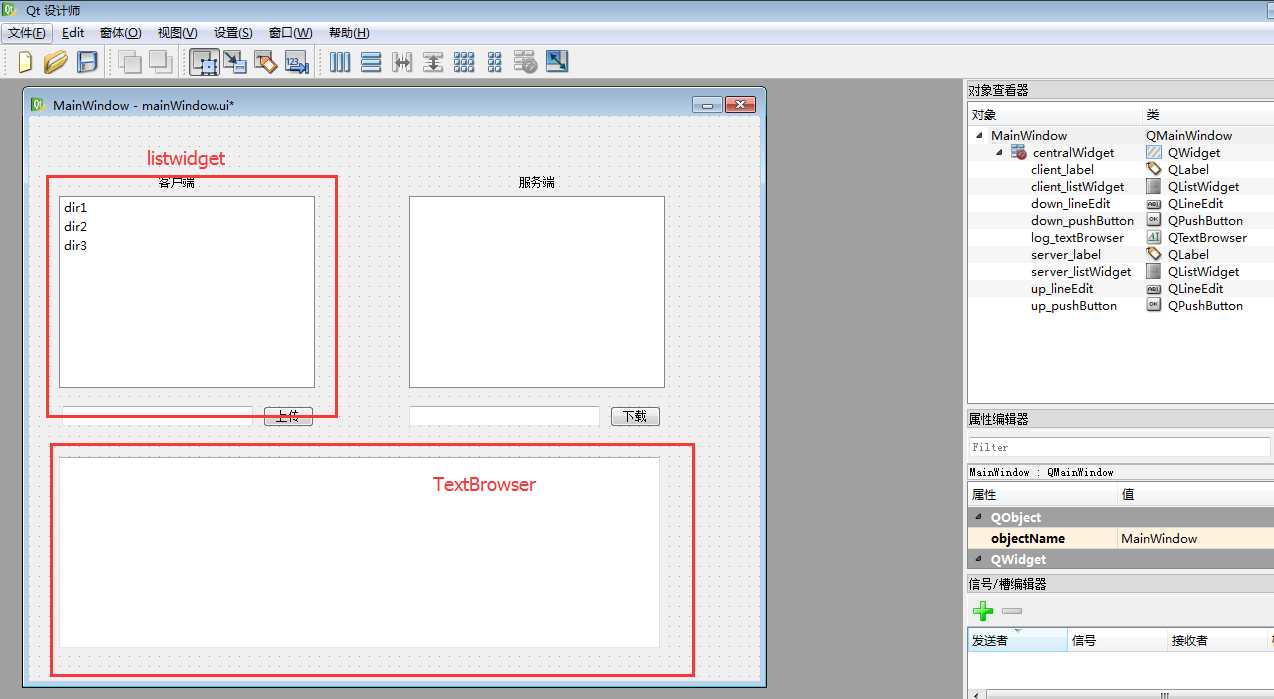The height and width of the screenshot is (699, 1274).
Task: Open the 视图(V) menu
Action: coord(177,33)
